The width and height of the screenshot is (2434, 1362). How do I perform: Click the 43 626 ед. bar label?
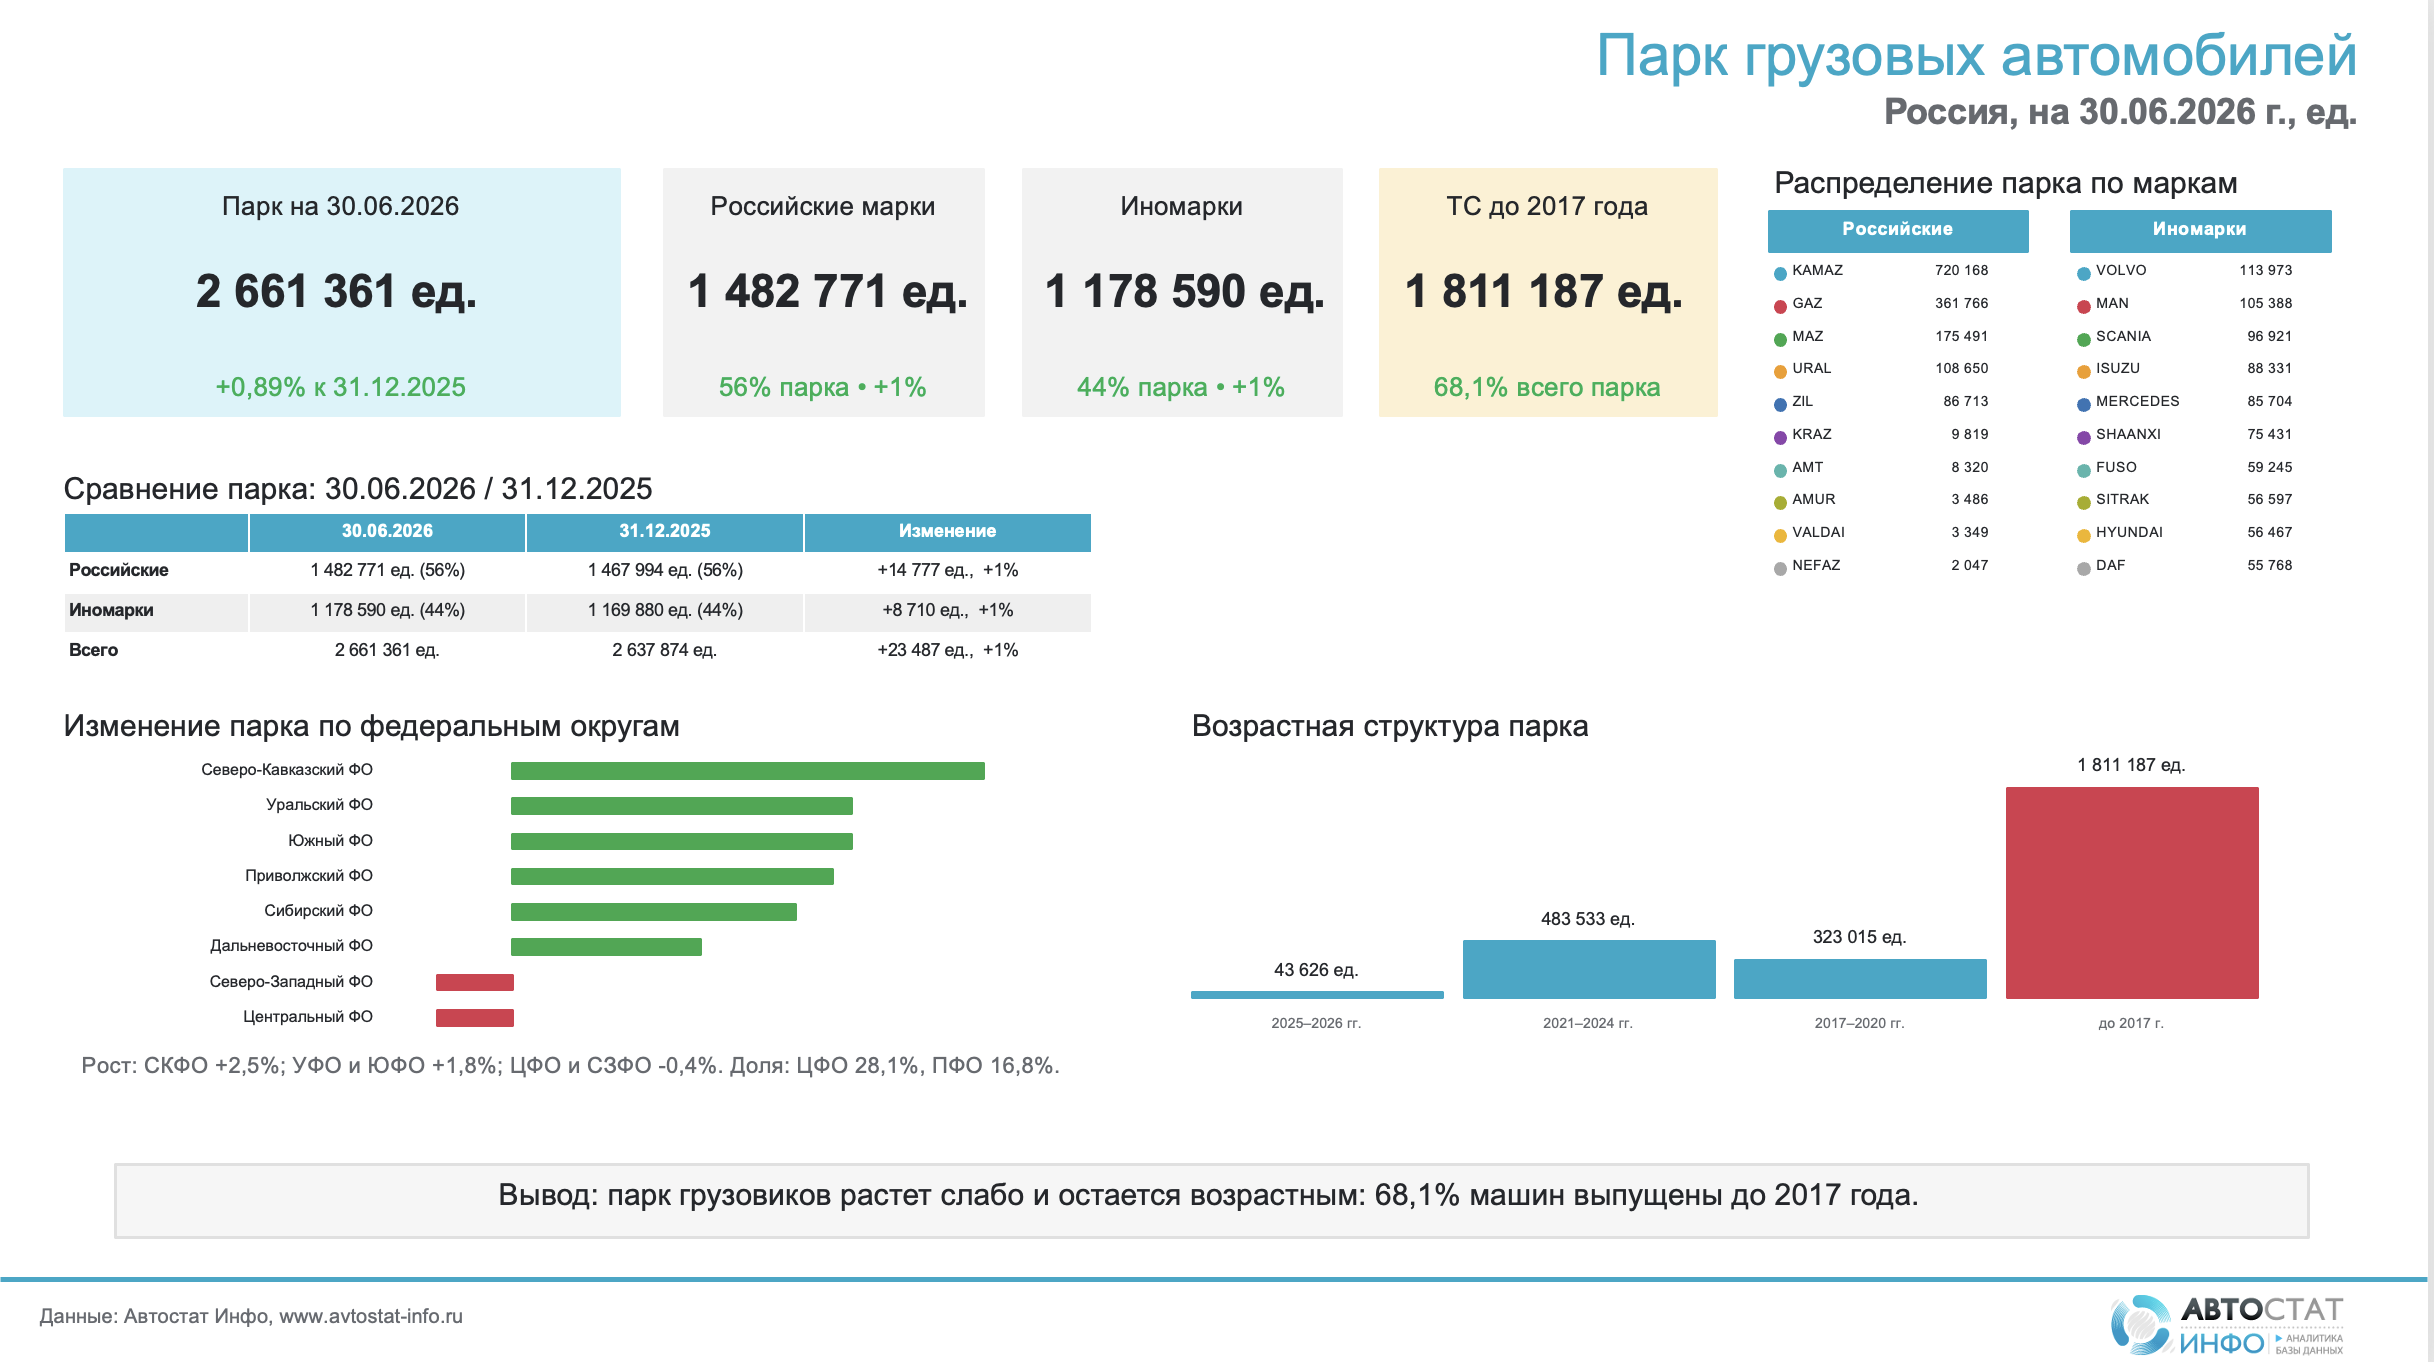[x=1316, y=970]
